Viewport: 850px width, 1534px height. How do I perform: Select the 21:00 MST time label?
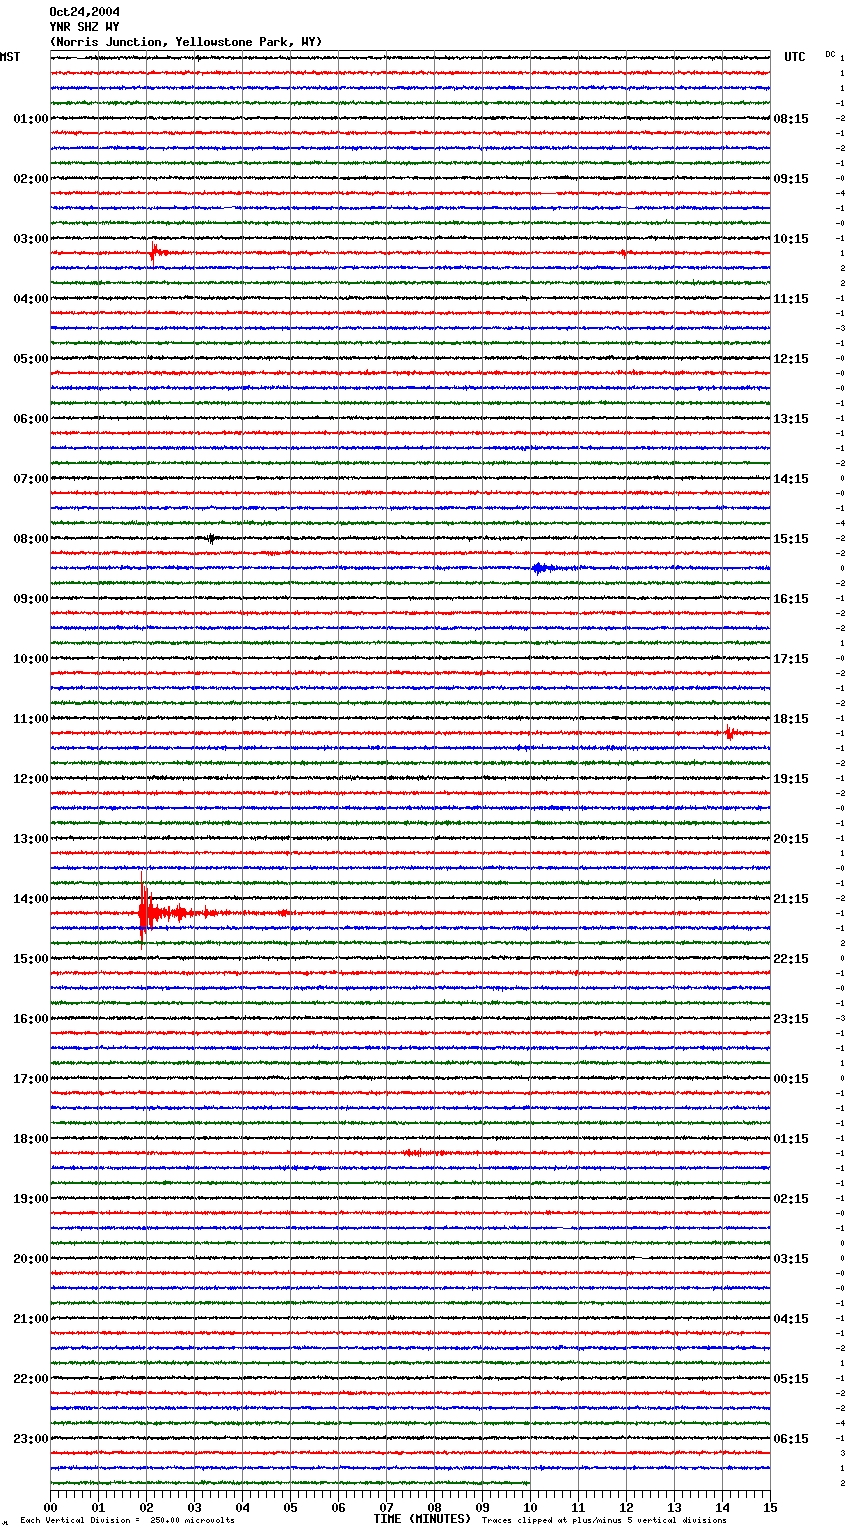31,1319
